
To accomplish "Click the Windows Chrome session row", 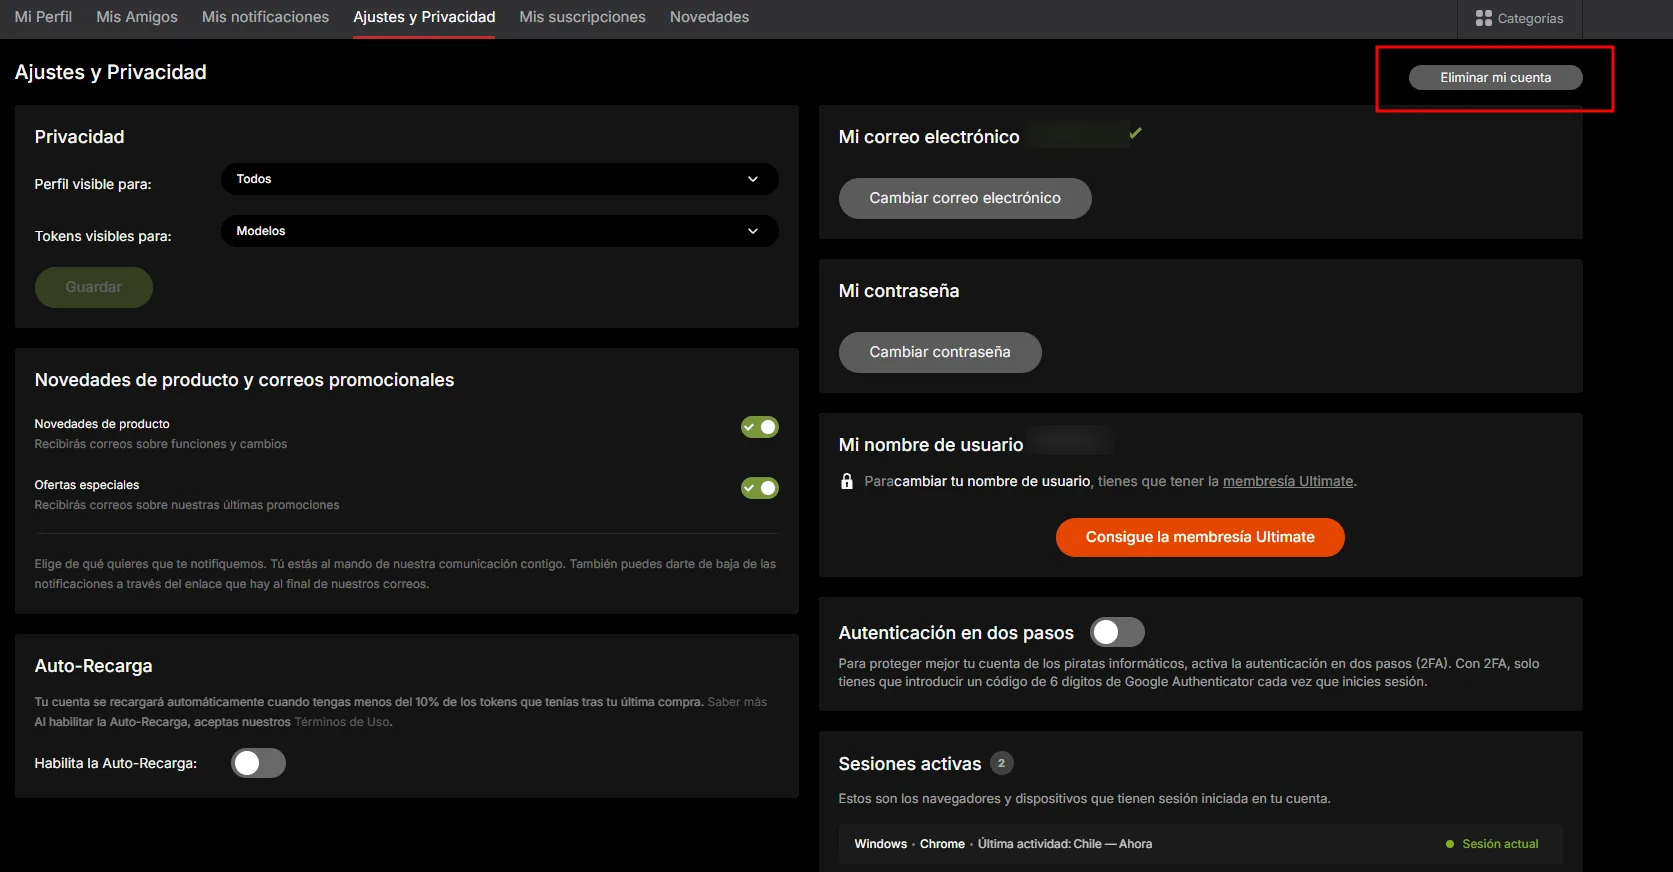I will (1200, 844).
